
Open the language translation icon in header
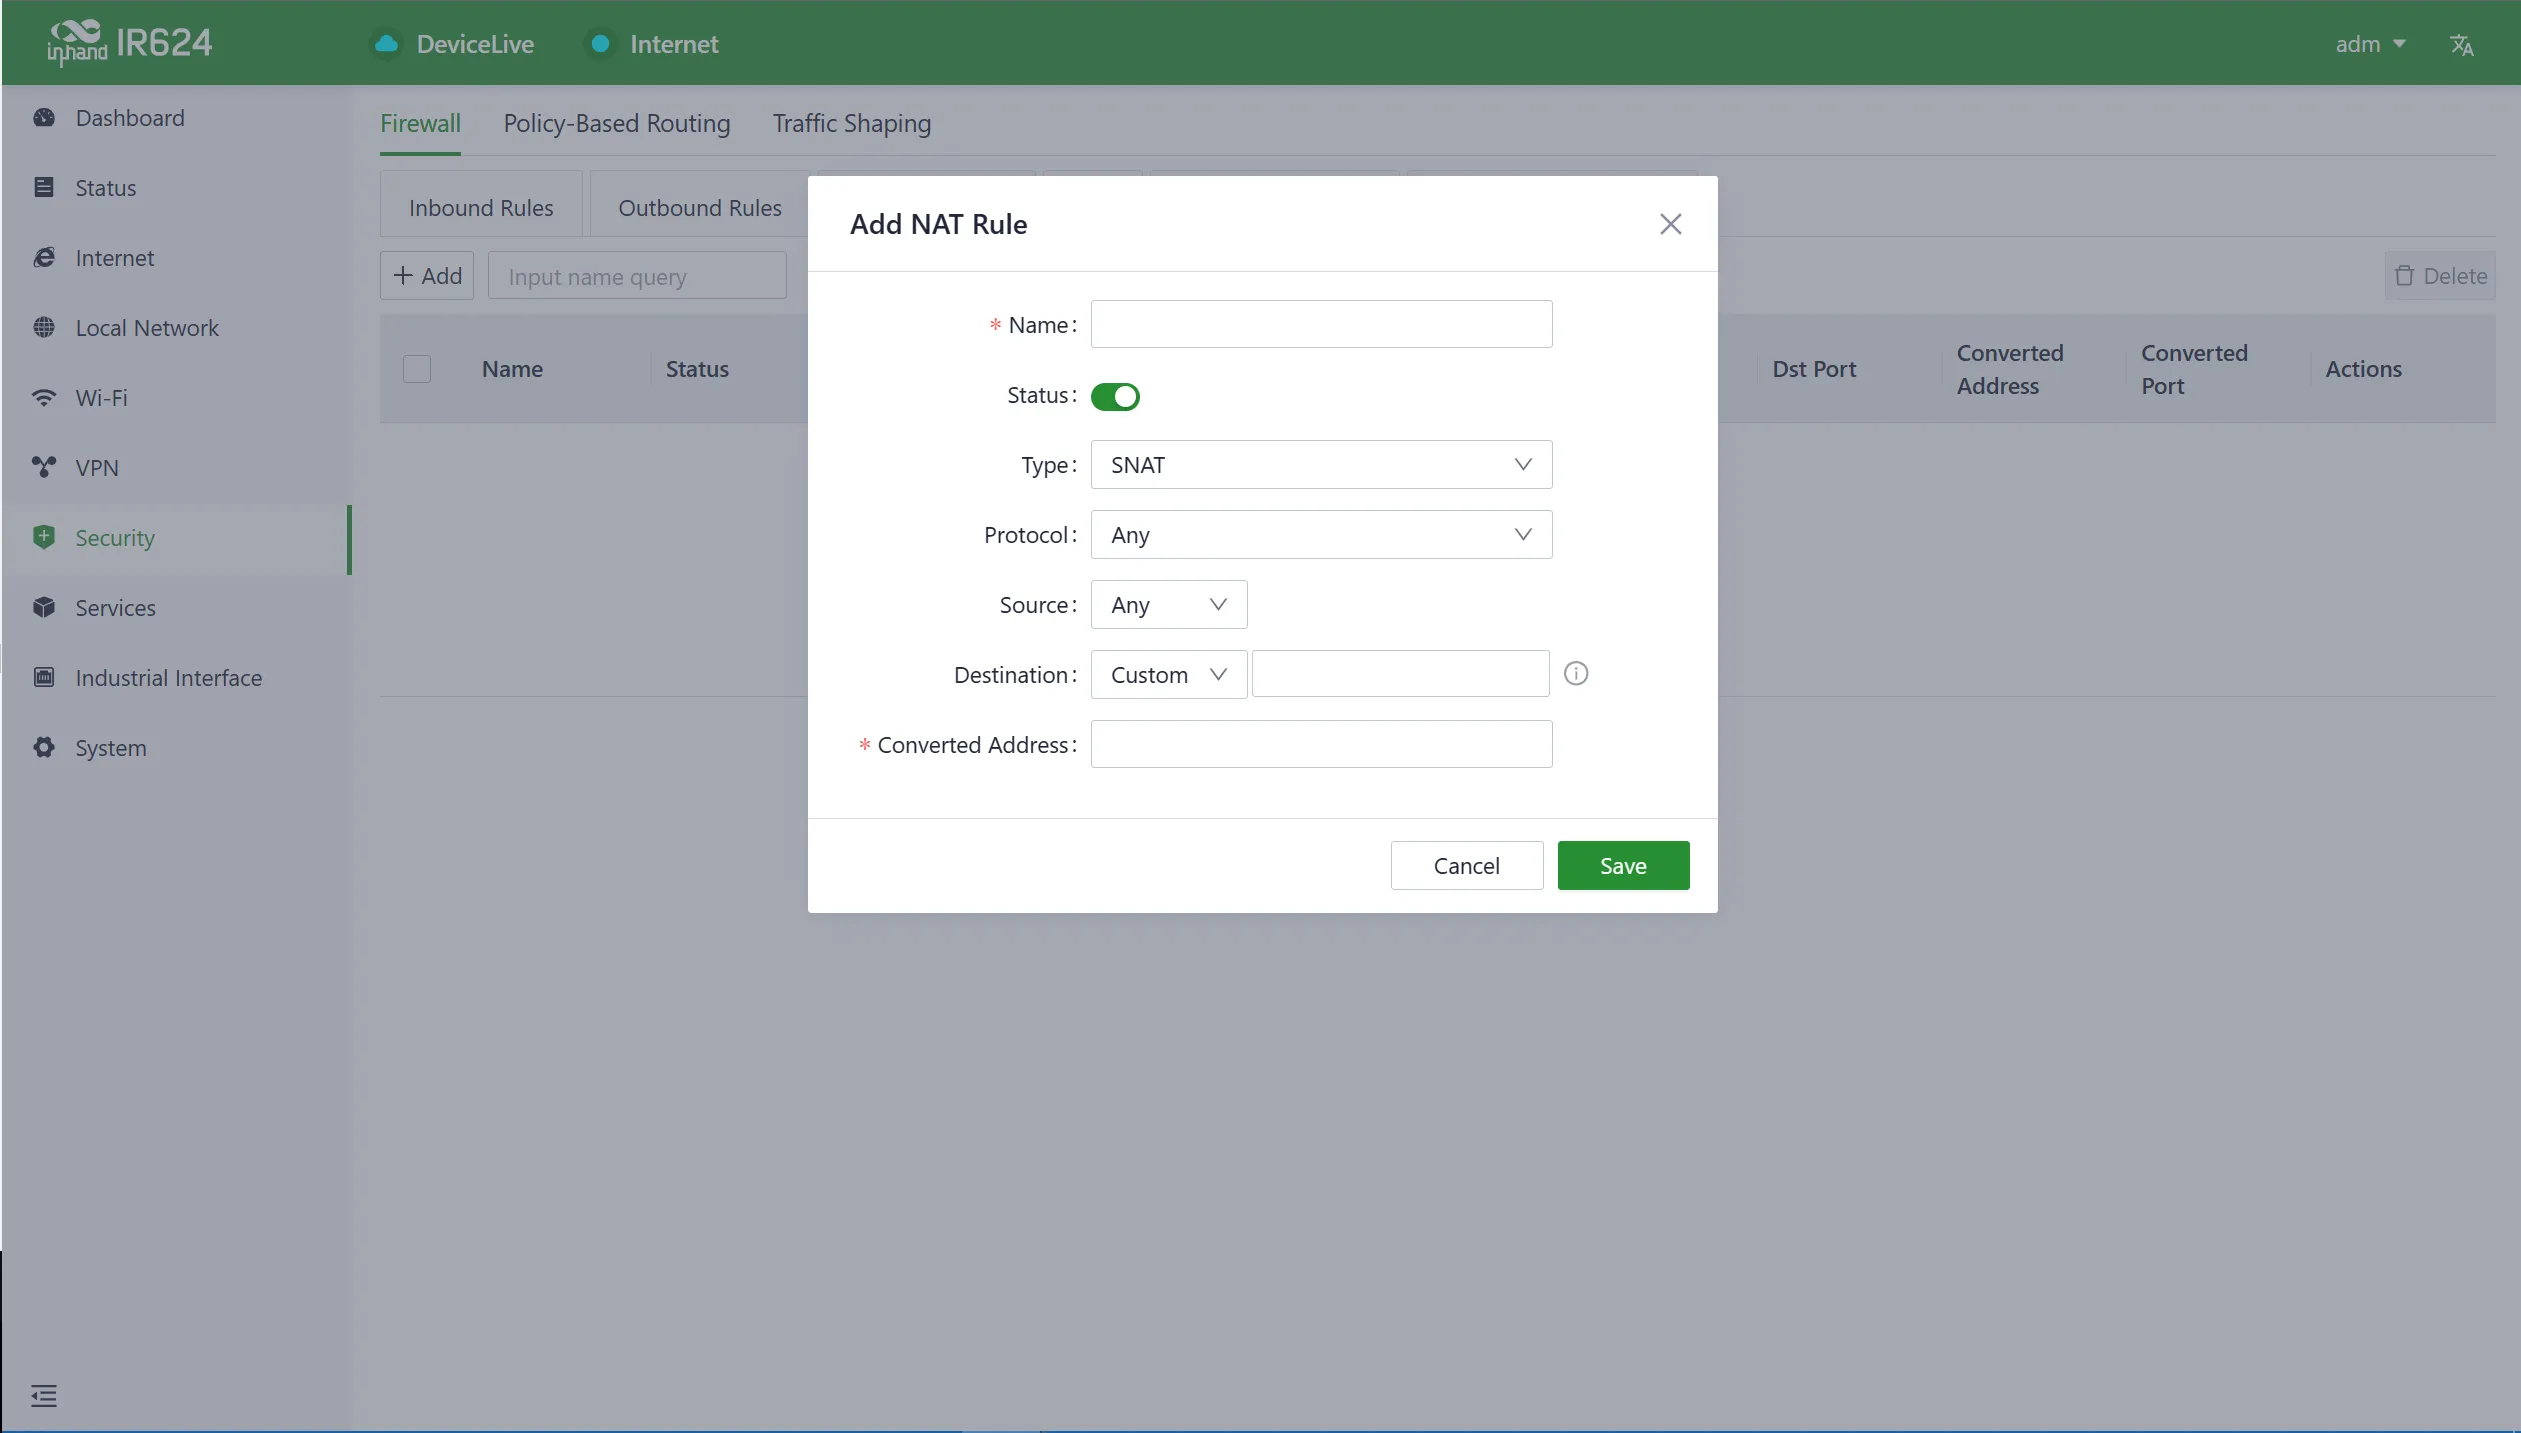point(2462,45)
